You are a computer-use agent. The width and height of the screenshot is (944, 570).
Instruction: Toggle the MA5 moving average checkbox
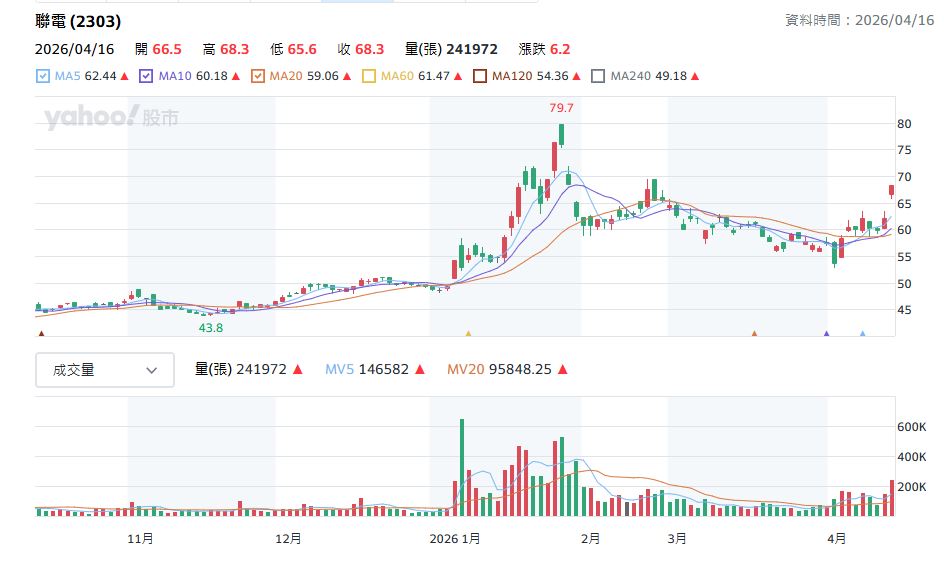(43, 75)
